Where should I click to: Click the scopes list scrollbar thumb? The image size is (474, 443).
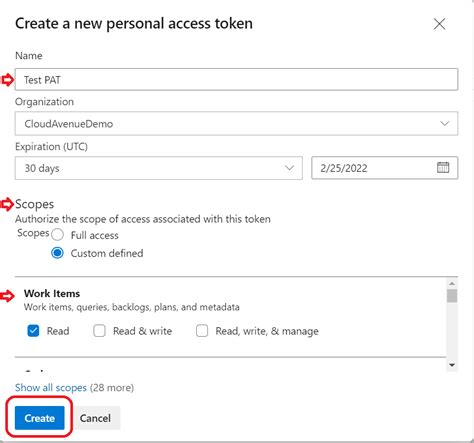pos(452,296)
